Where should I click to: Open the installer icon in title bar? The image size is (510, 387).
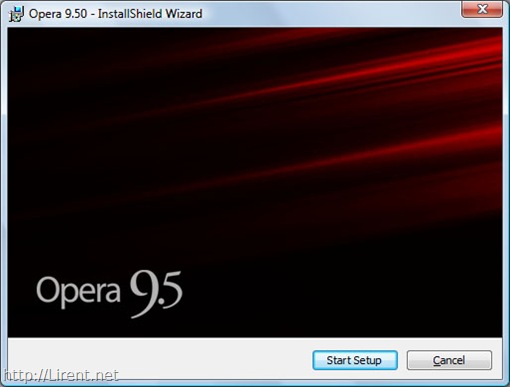coord(16,14)
